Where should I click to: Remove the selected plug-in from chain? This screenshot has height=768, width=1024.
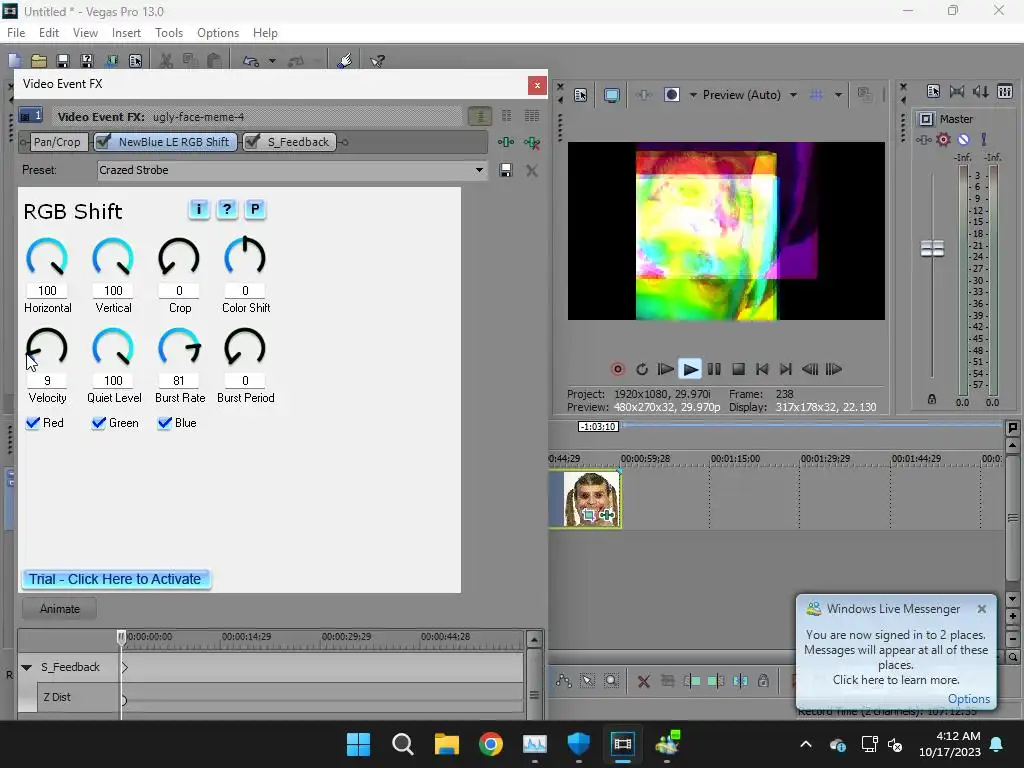pos(532,142)
